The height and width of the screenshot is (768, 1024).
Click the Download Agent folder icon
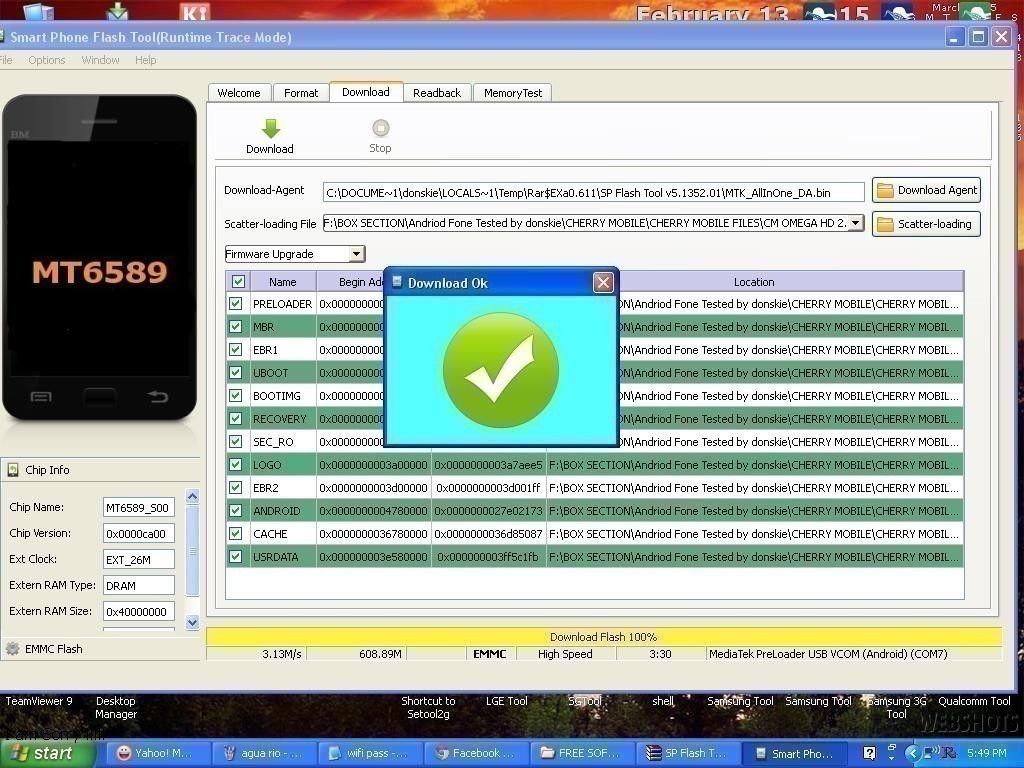pyautogui.click(x=885, y=190)
